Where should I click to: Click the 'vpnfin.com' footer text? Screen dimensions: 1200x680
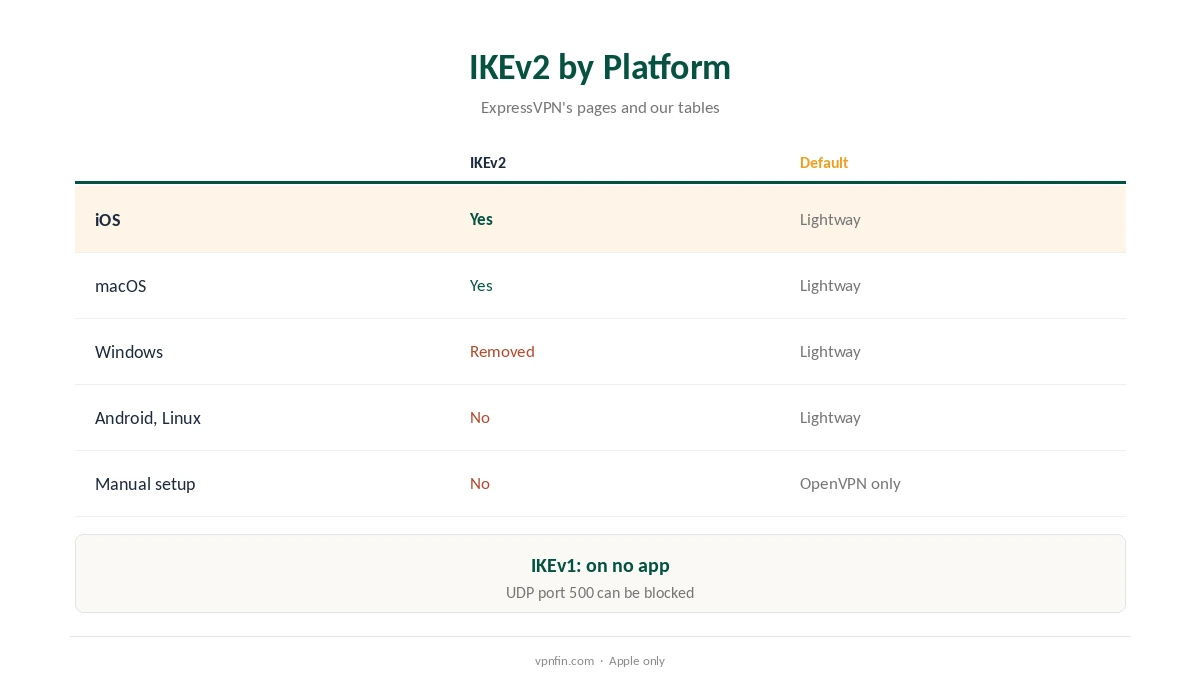tap(564, 660)
